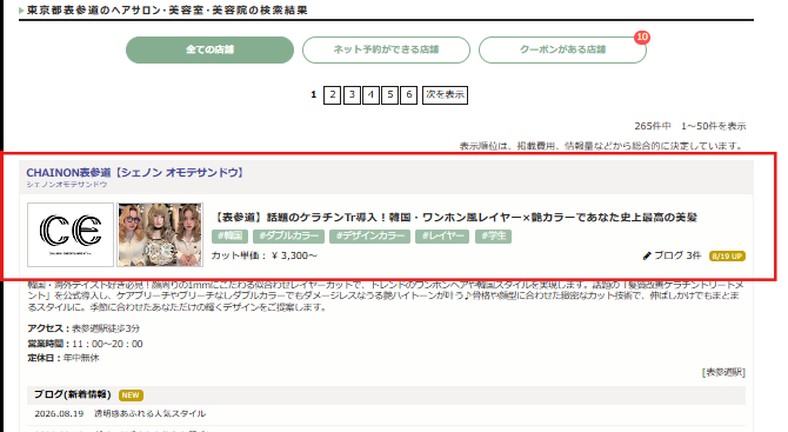
Task: Click the 次を表示 next page button
Action: 445,94
